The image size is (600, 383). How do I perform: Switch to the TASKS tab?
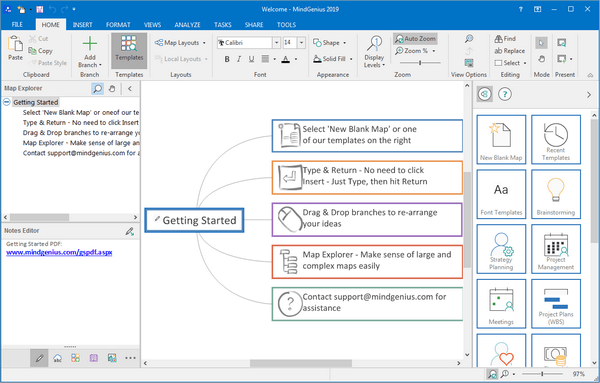223,25
